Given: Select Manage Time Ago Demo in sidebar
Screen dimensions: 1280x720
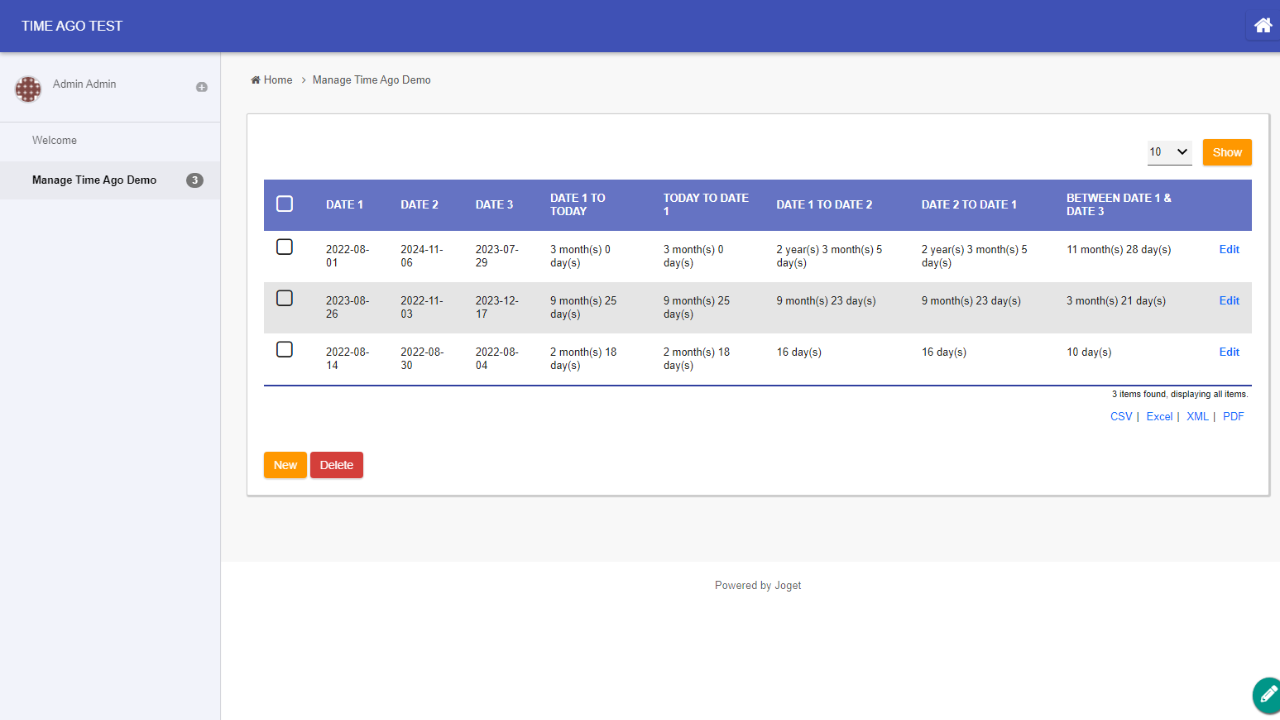Looking at the screenshot, I should coord(94,181).
